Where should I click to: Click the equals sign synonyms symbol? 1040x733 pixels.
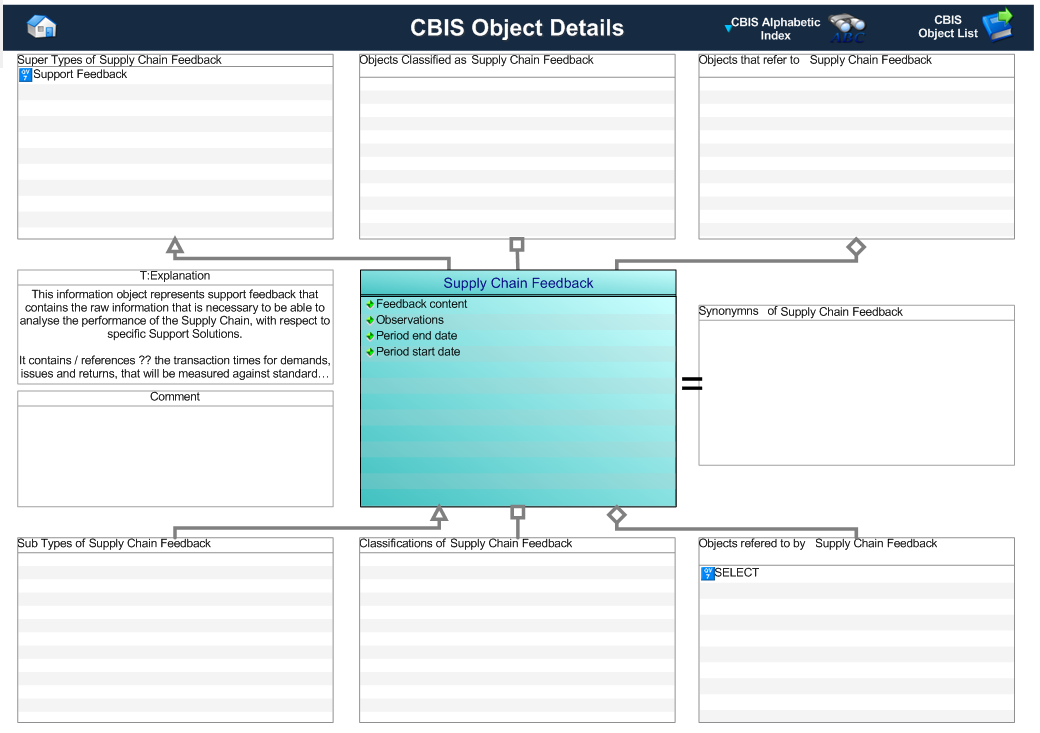tap(691, 384)
